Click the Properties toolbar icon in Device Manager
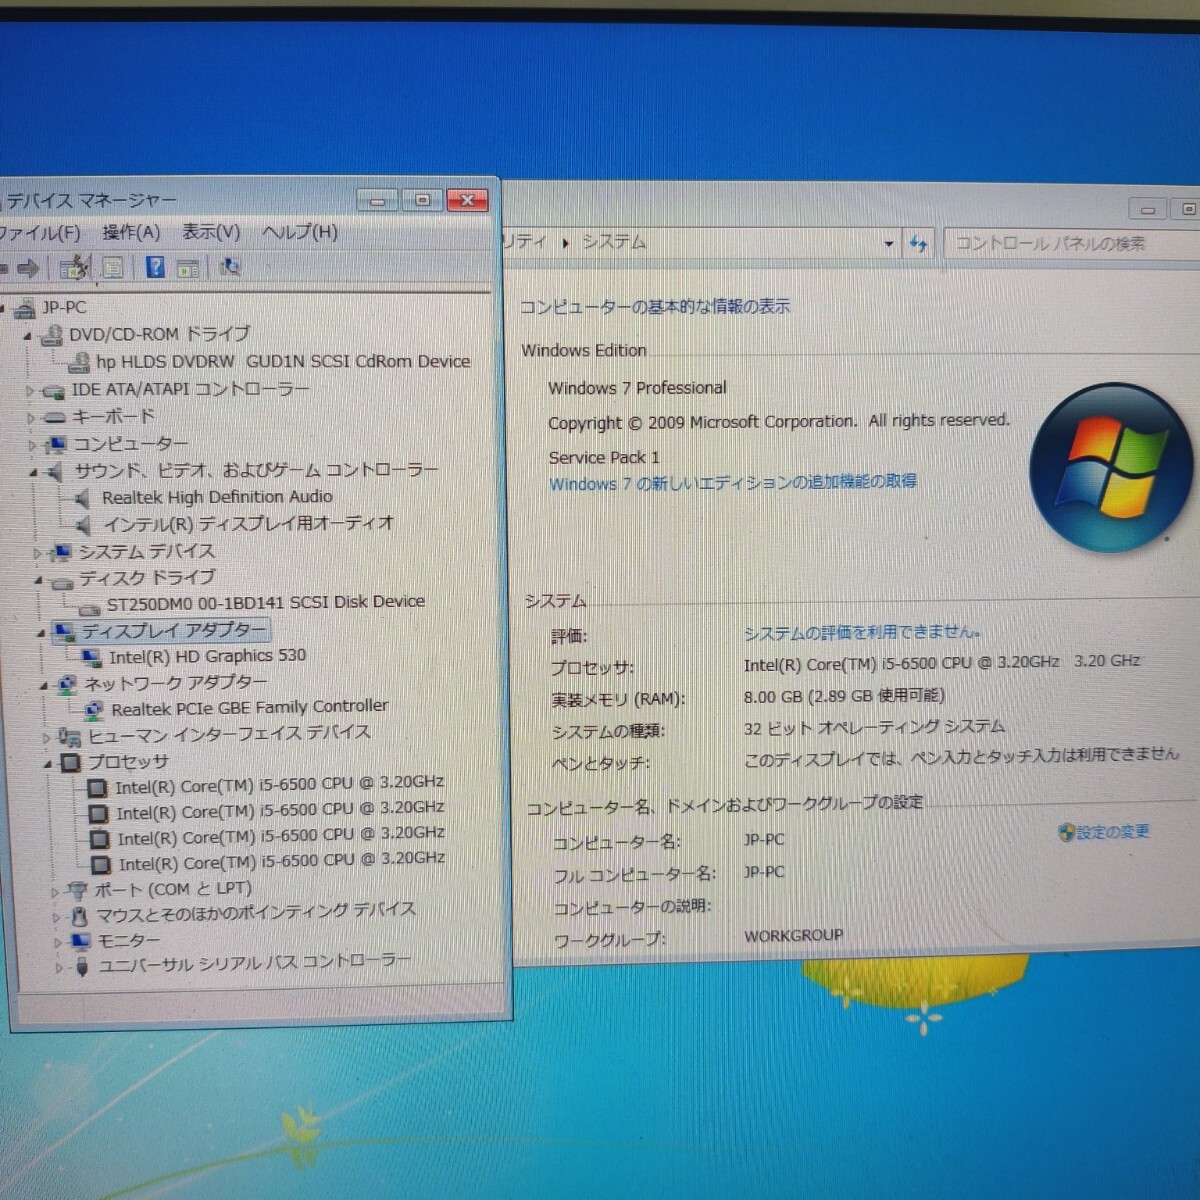This screenshot has height=1200, width=1200. click(x=113, y=267)
